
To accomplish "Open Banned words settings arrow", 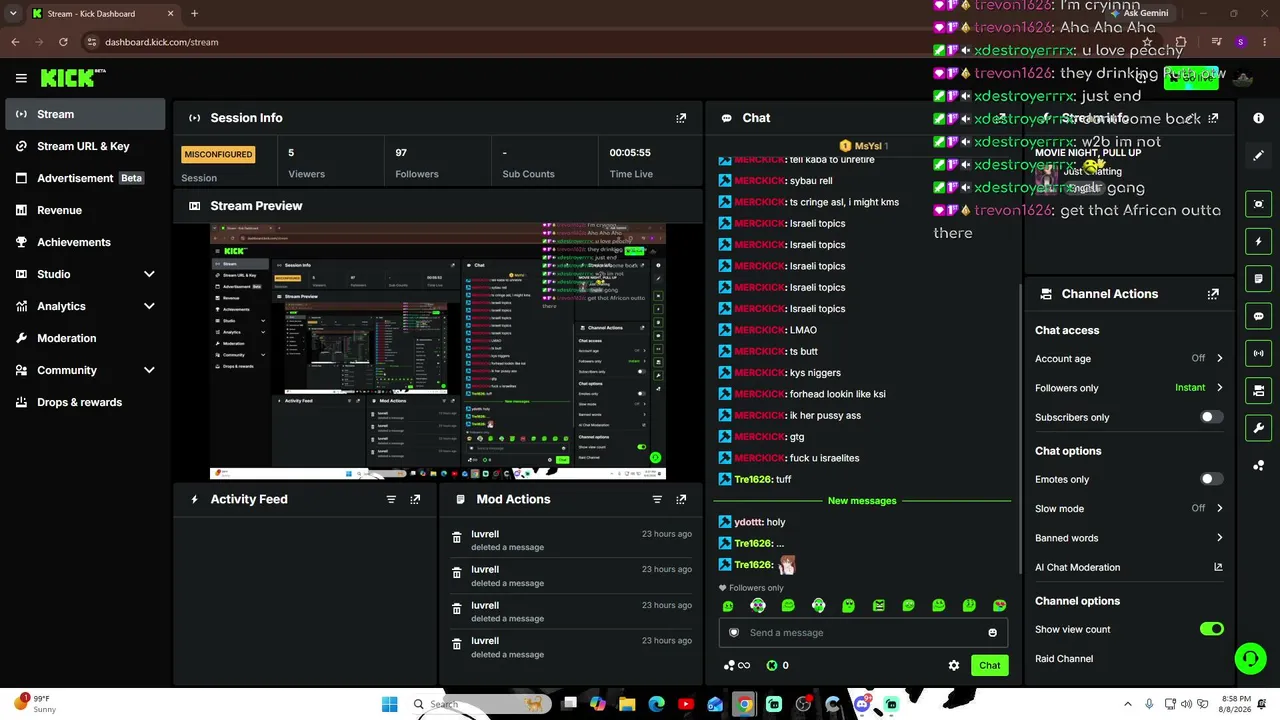I will [x=1219, y=538].
